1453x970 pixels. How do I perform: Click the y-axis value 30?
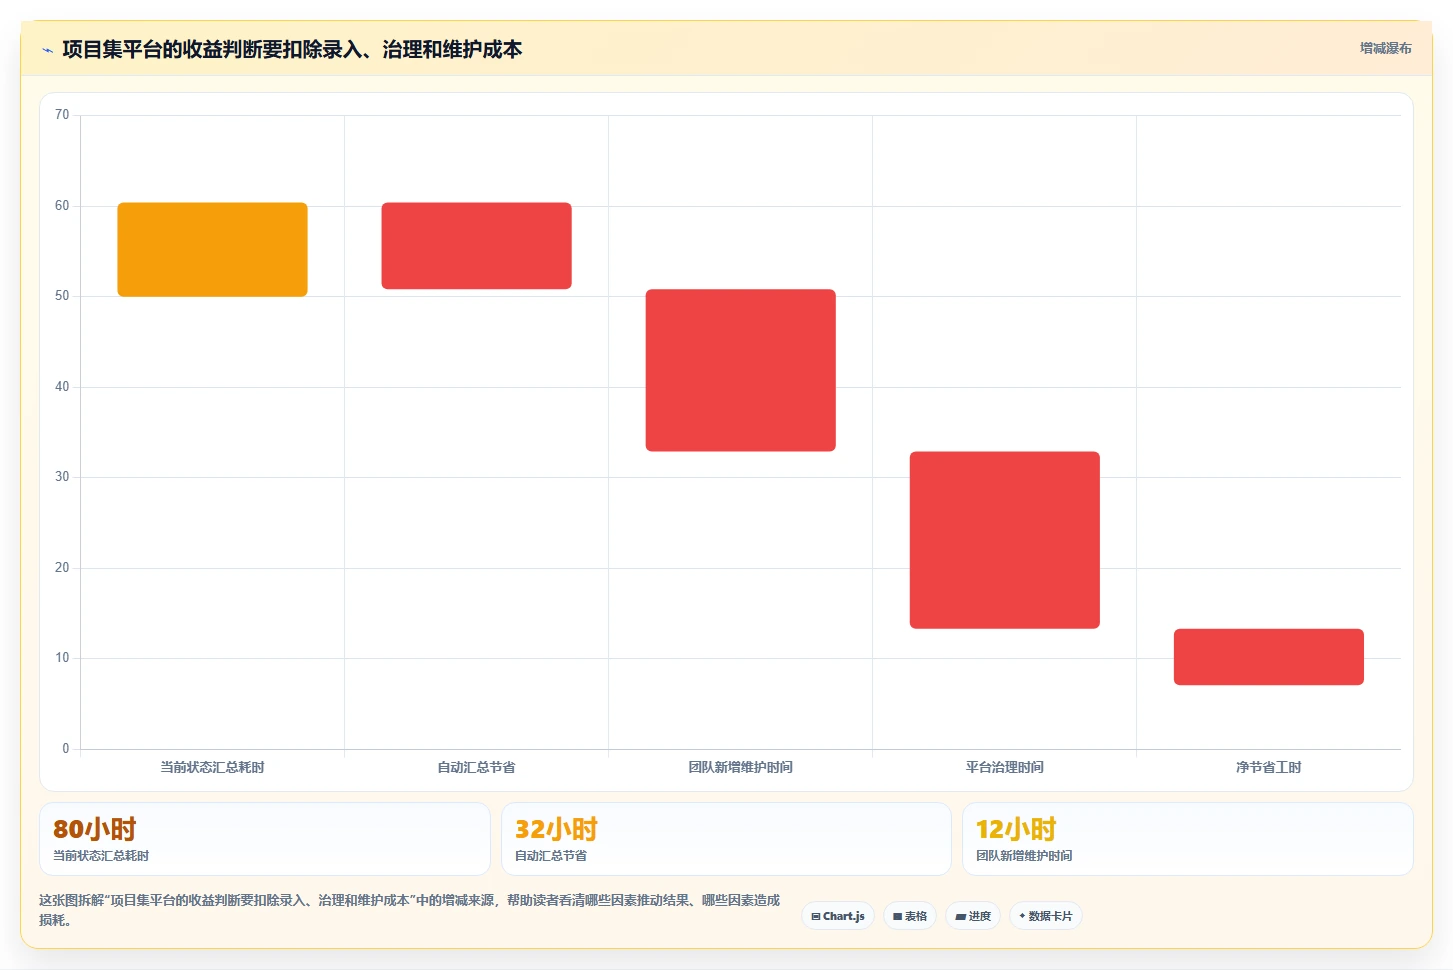pyautogui.click(x=62, y=477)
